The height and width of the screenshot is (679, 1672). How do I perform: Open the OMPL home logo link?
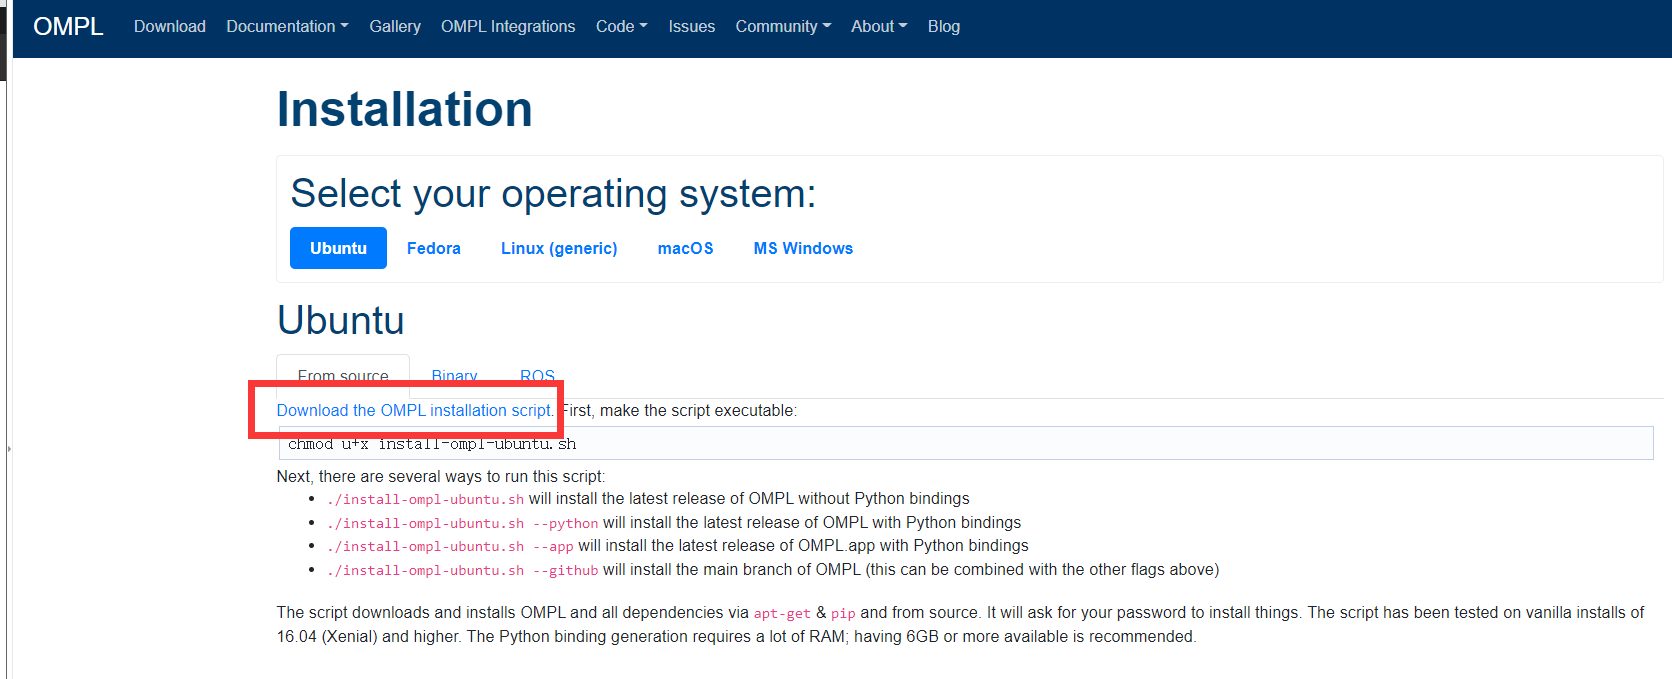(x=68, y=27)
